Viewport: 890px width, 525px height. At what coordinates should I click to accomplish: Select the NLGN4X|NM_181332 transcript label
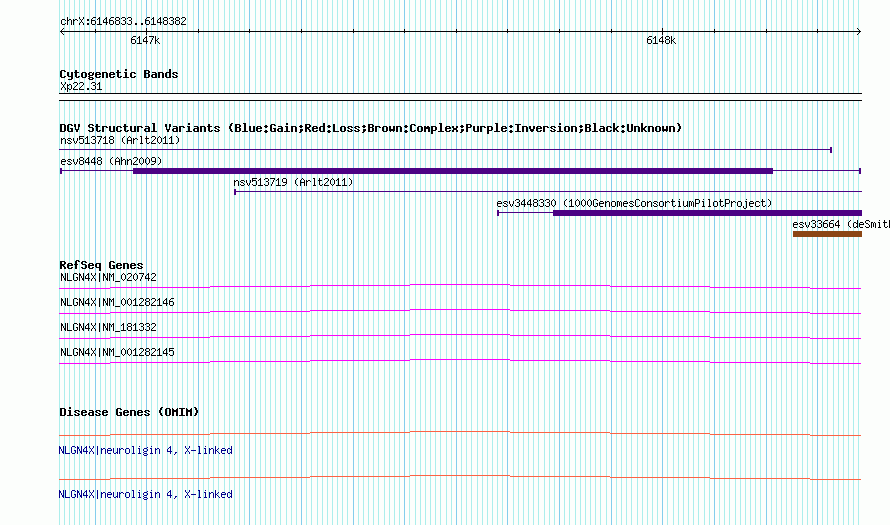108,327
